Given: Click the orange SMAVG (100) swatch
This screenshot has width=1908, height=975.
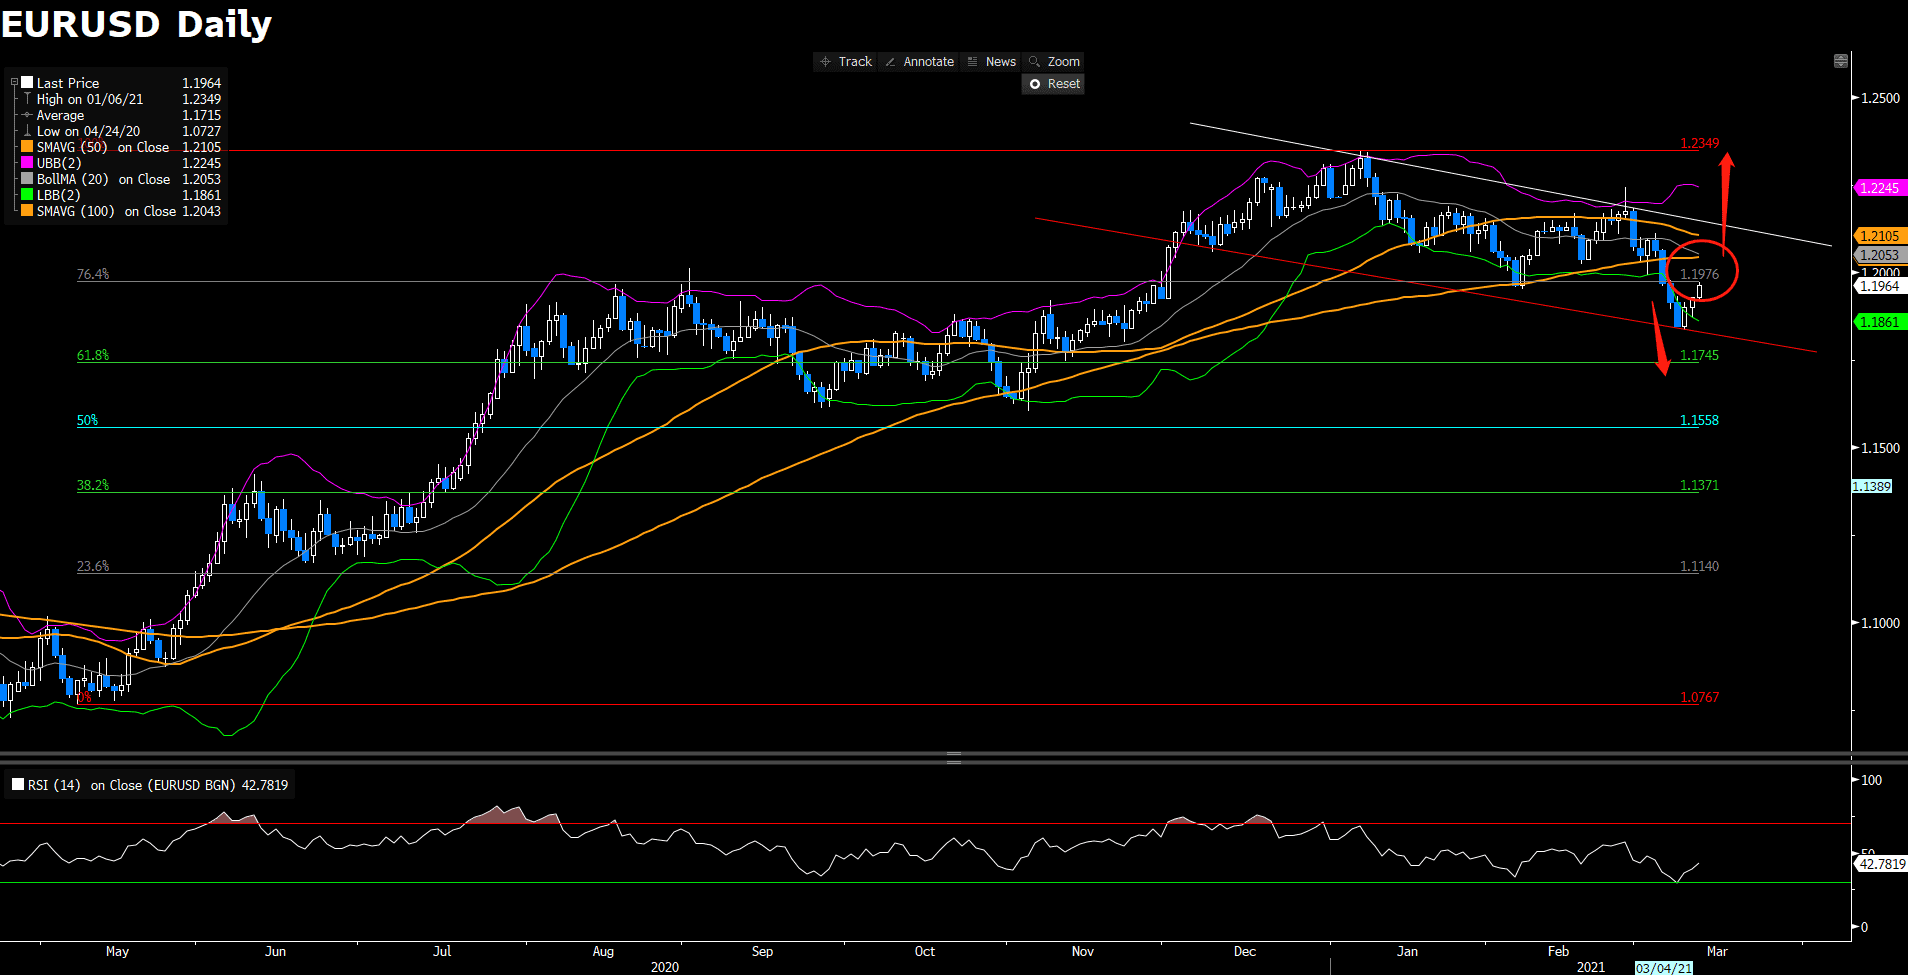Looking at the screenshot, I should coord(28,211).
